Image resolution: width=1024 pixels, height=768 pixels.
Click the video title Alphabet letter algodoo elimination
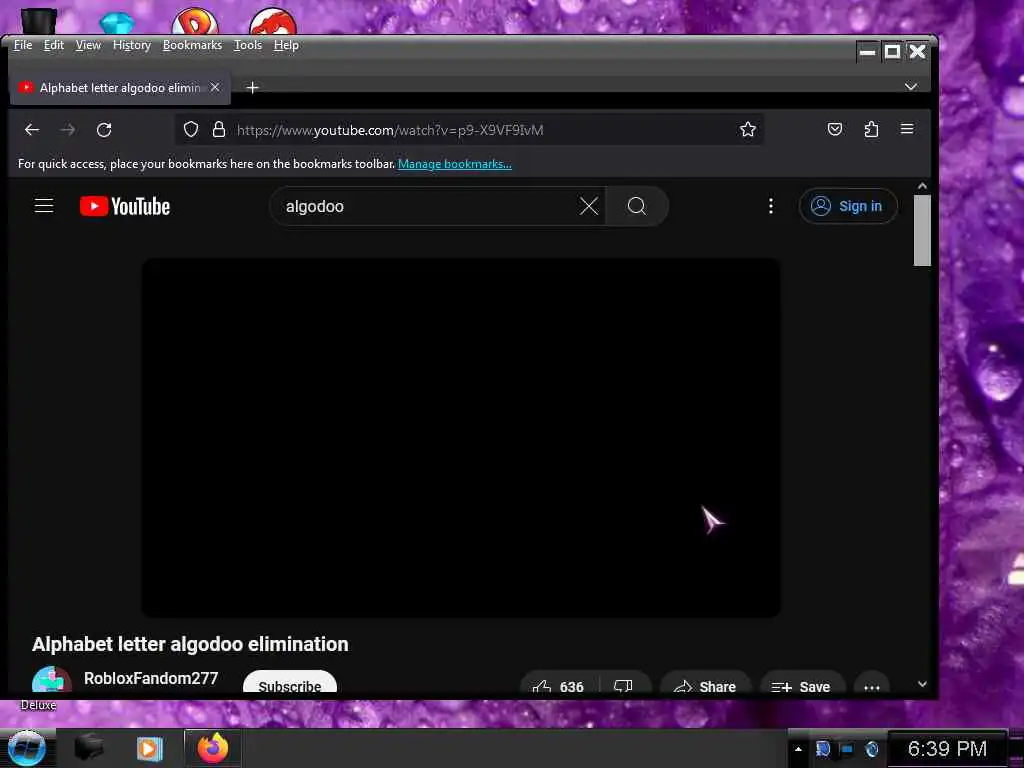point(190,644)
